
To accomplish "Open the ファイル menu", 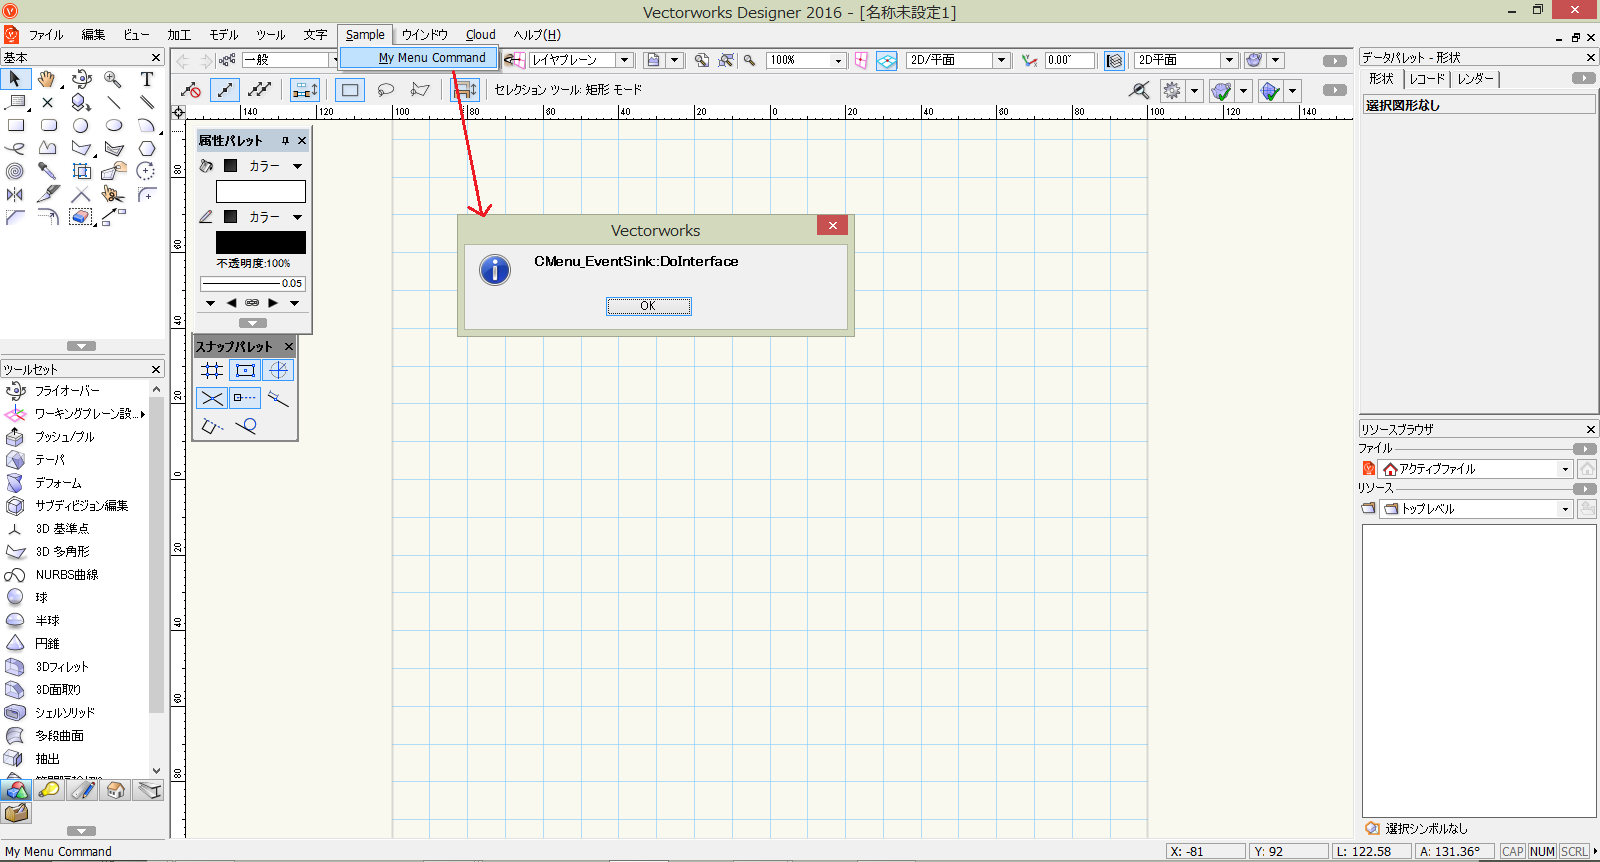I will click(x=45, y=35).
